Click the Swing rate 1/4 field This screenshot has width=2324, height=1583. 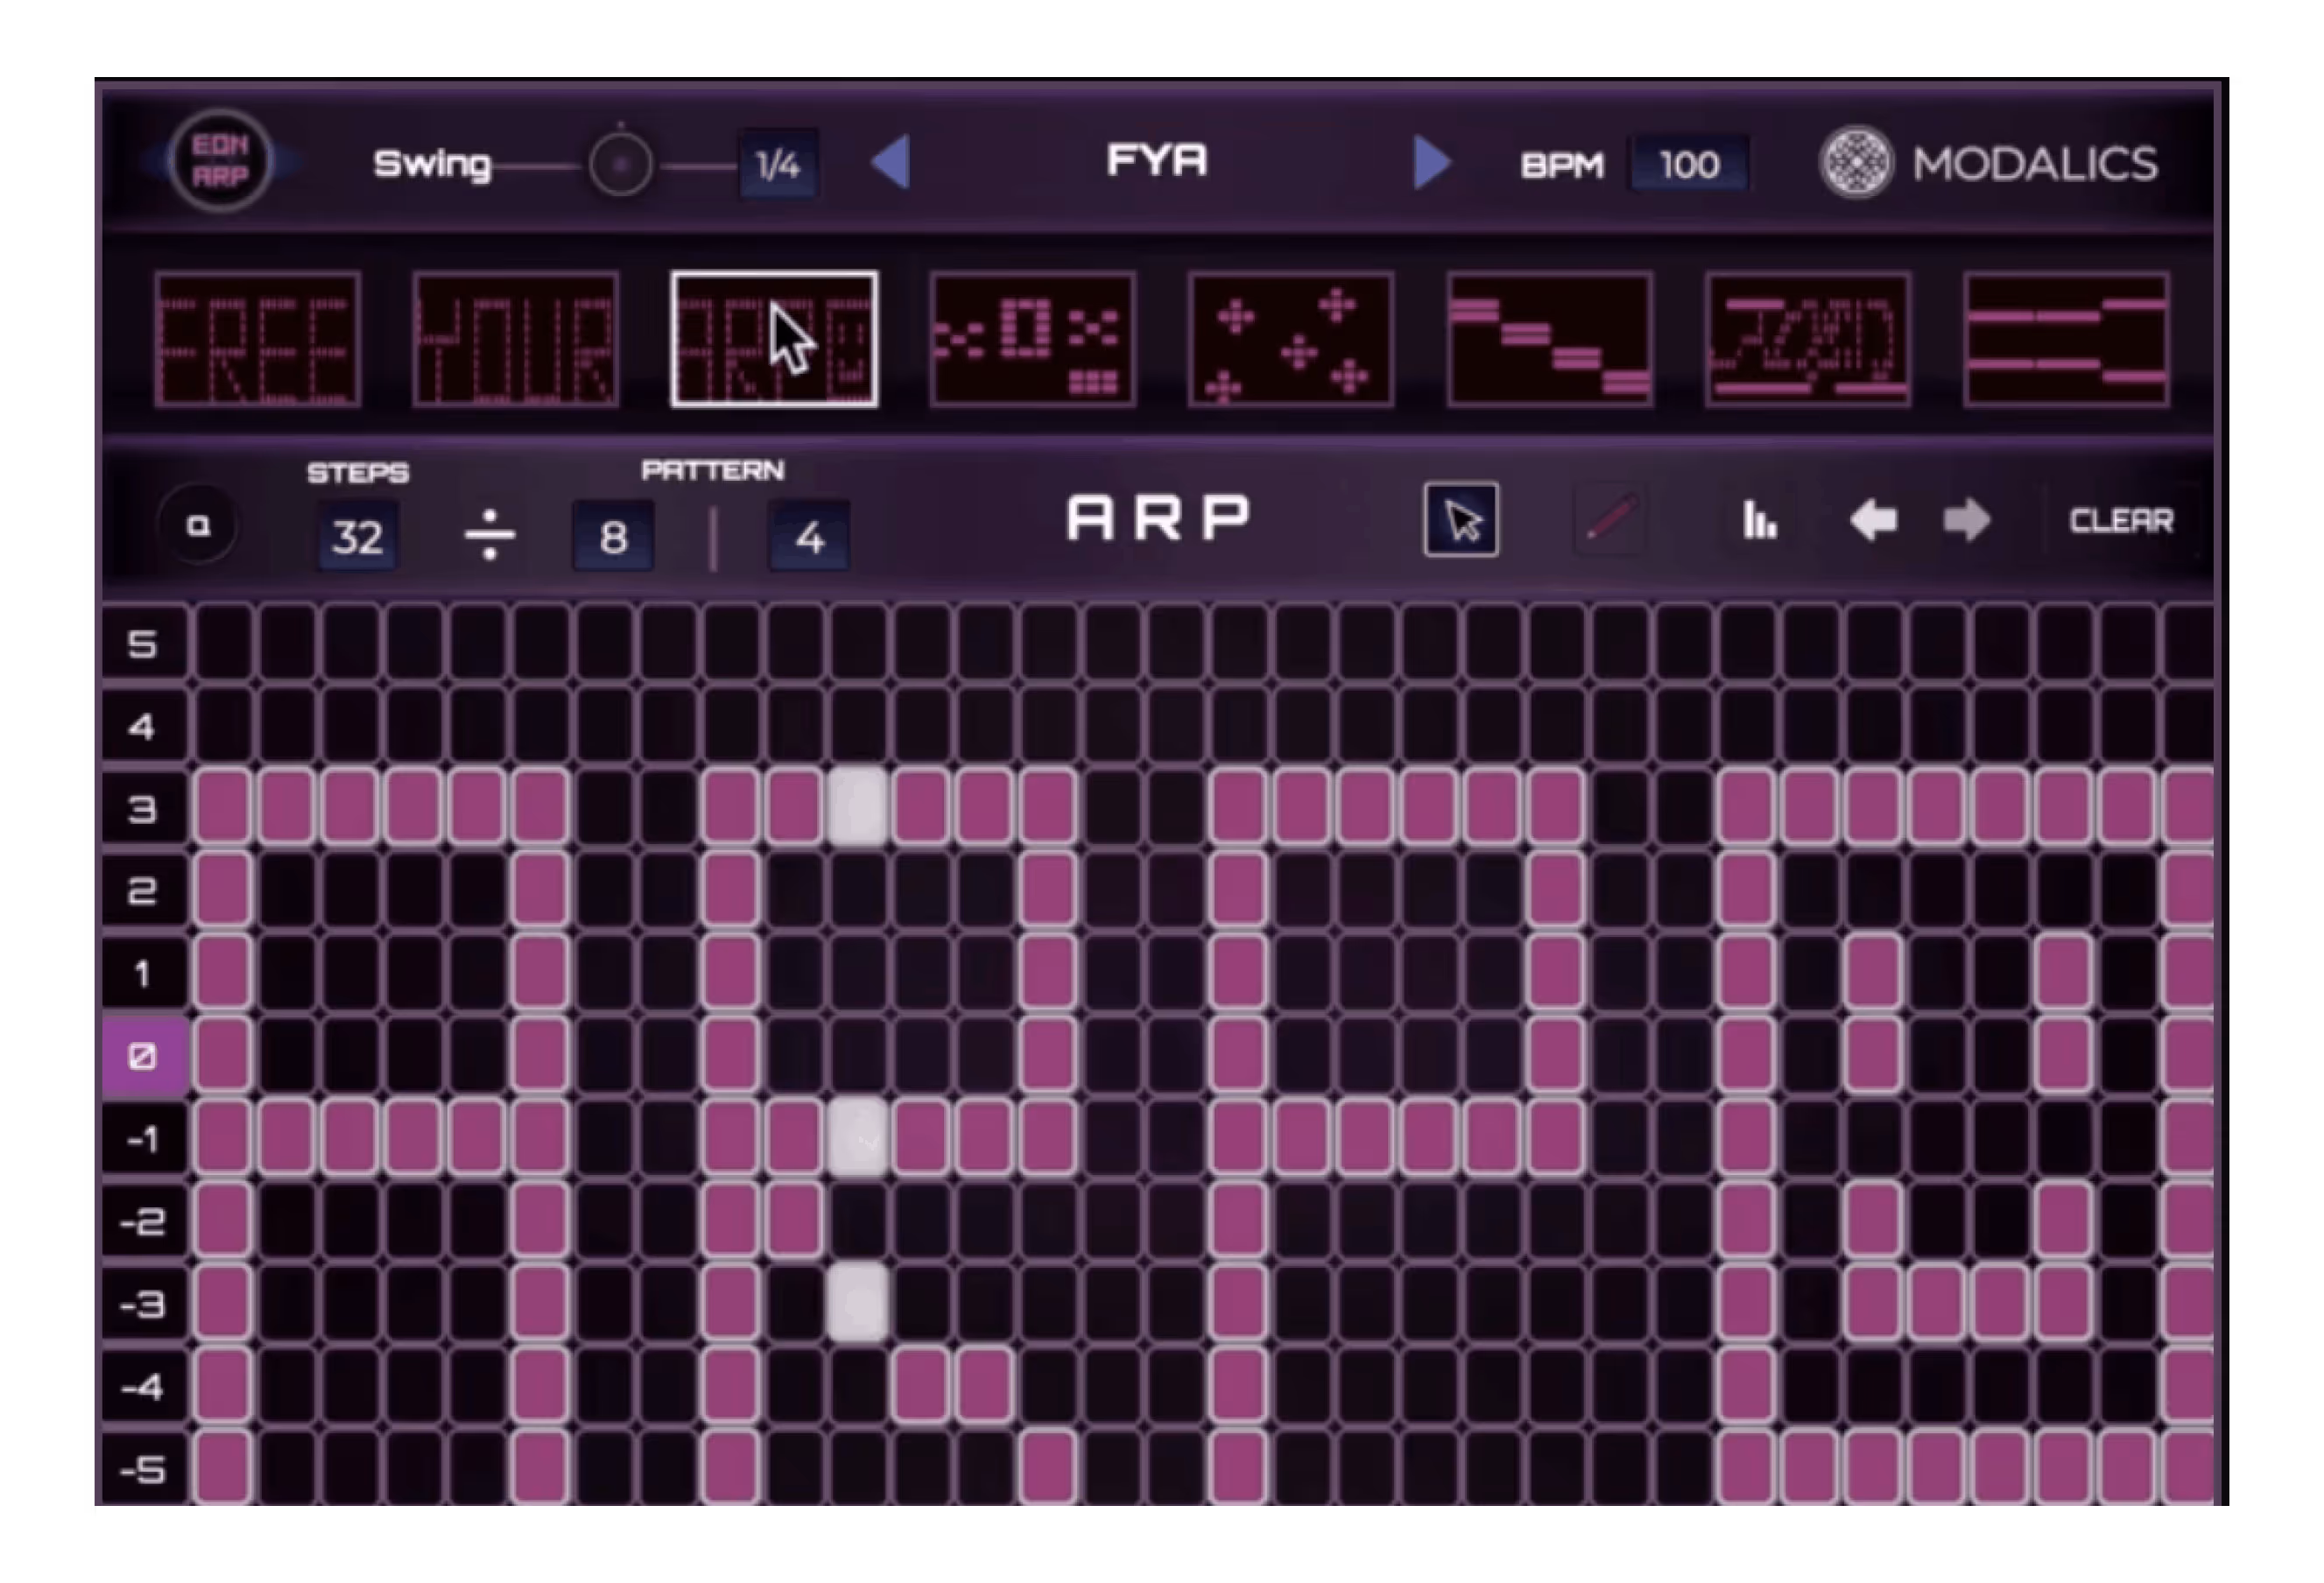(777, 165)
